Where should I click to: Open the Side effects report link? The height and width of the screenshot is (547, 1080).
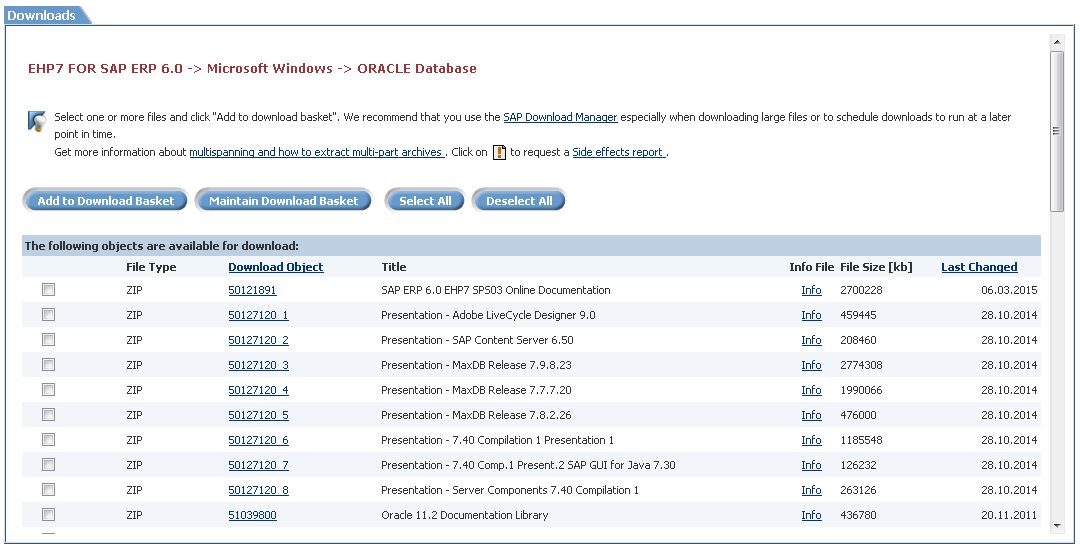pos(618,152)
